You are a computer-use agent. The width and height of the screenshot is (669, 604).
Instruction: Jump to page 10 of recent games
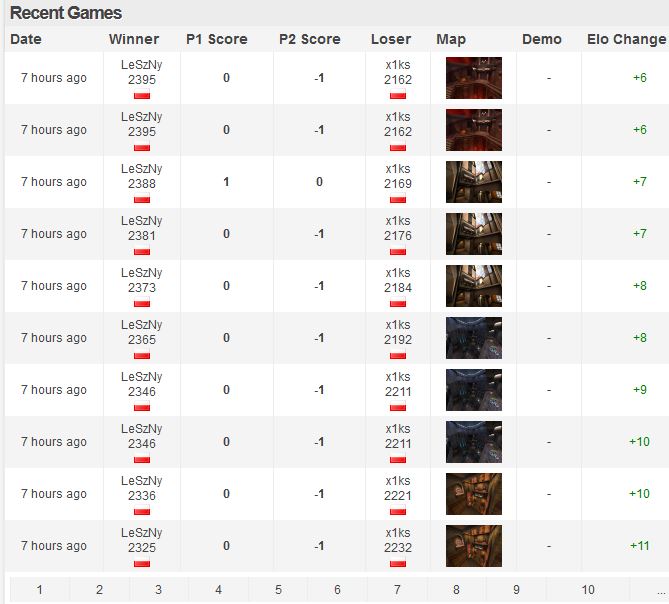pos(587,590)
